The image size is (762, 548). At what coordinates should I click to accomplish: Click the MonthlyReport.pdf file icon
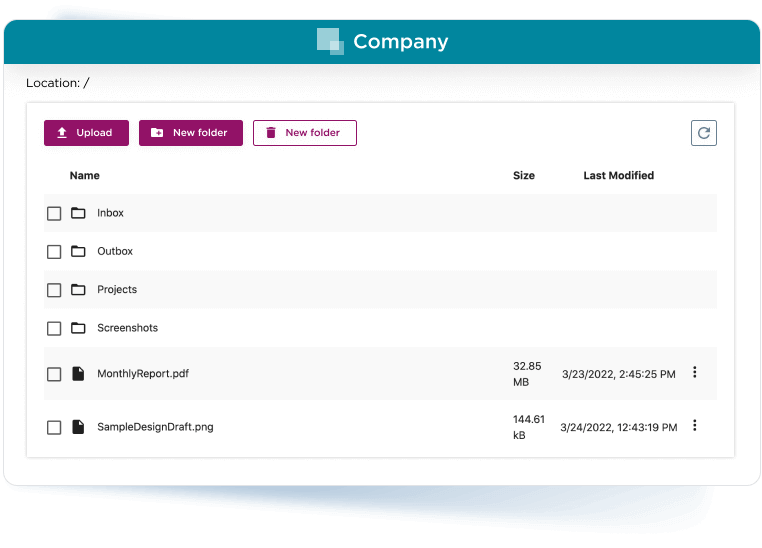pyautogui.click(x=78, y=374)
